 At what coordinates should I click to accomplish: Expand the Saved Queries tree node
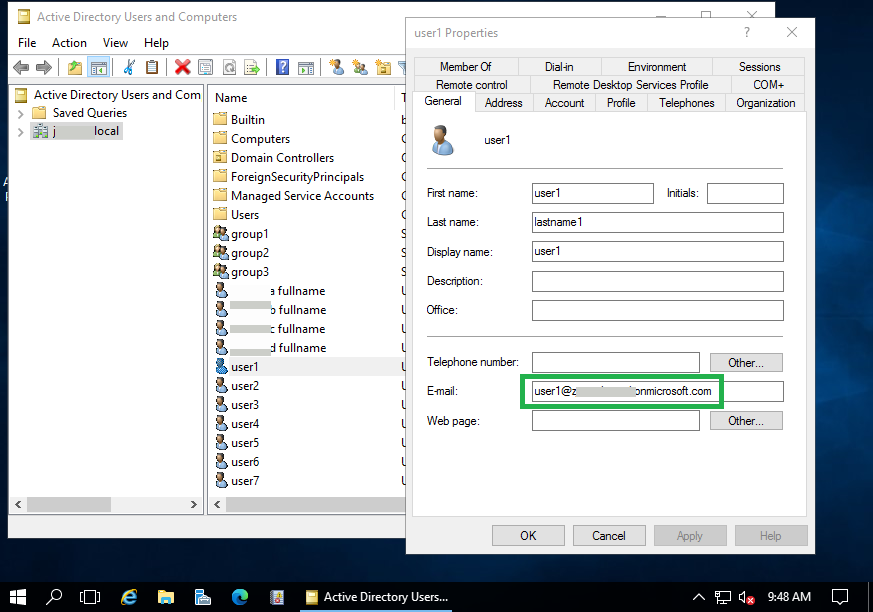click(x=21, y=113)
